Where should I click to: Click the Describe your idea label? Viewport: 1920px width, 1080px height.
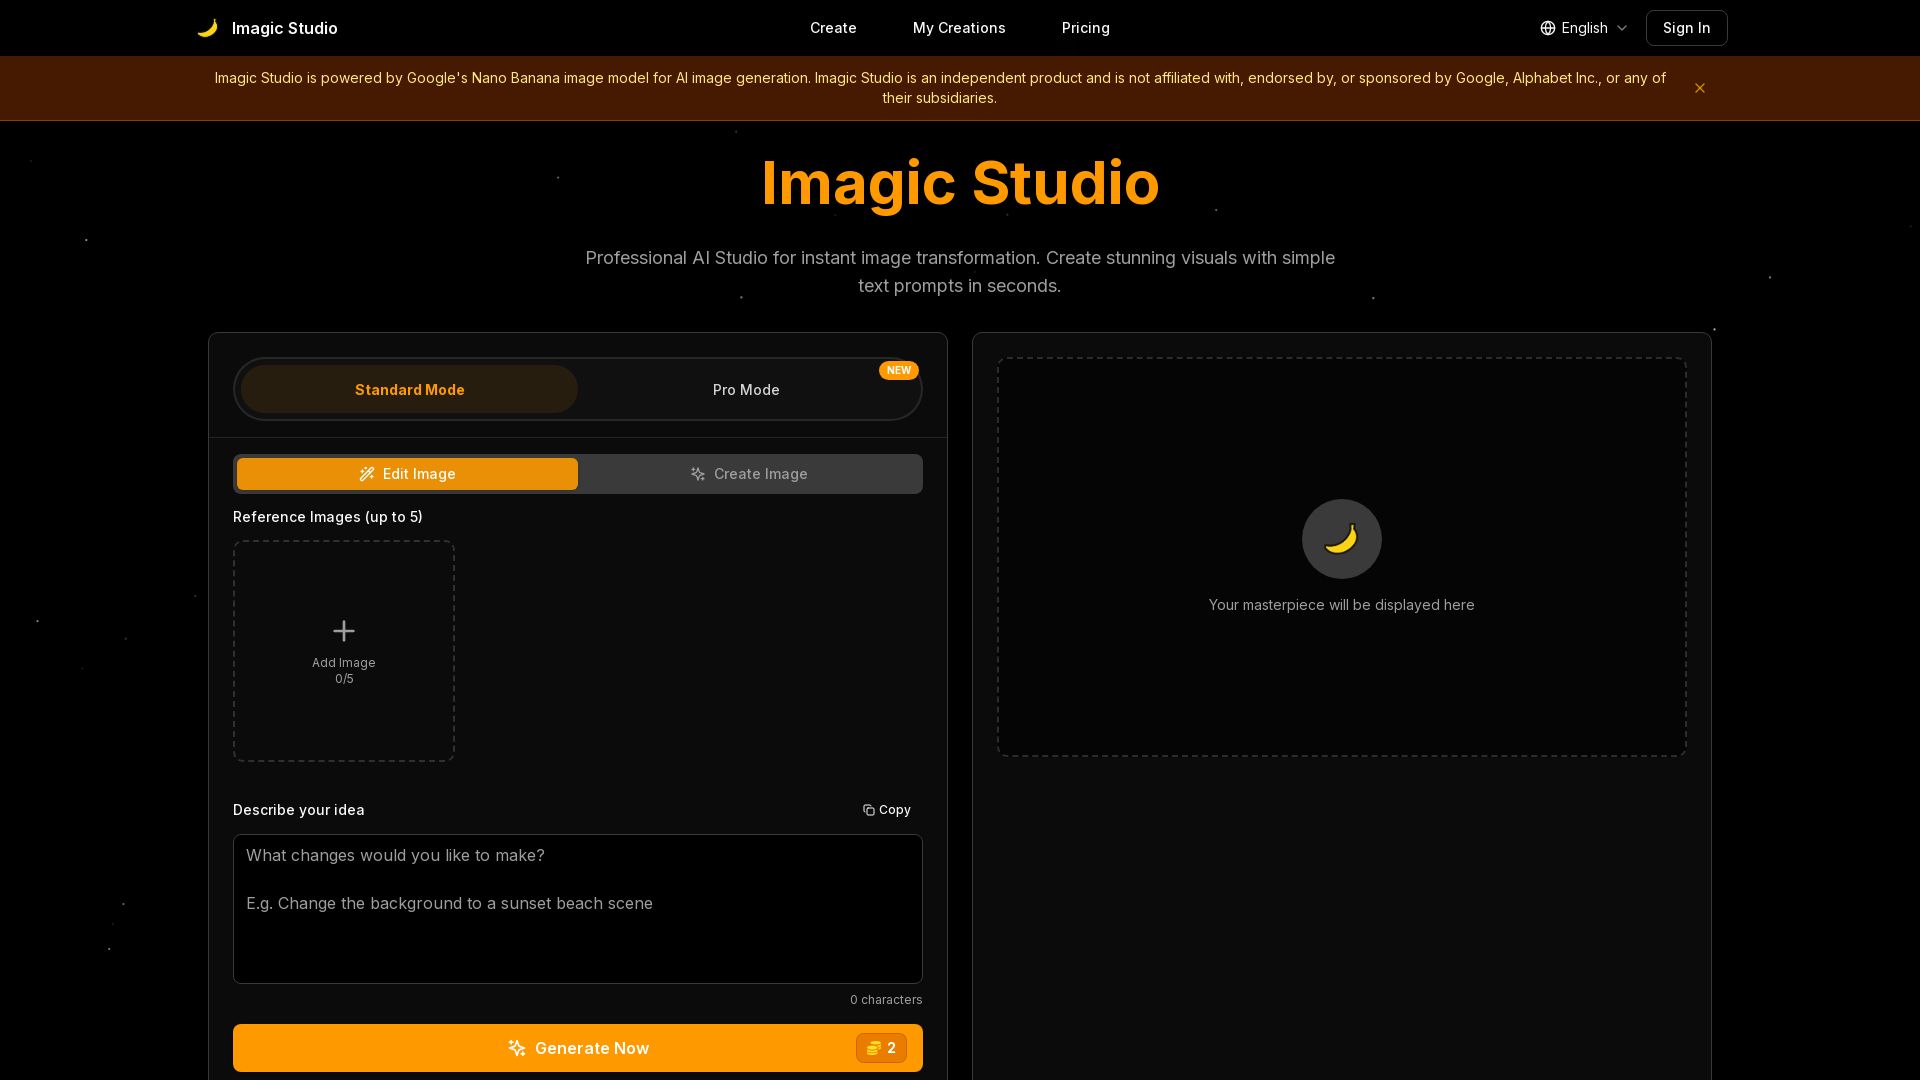coord(299,810)
